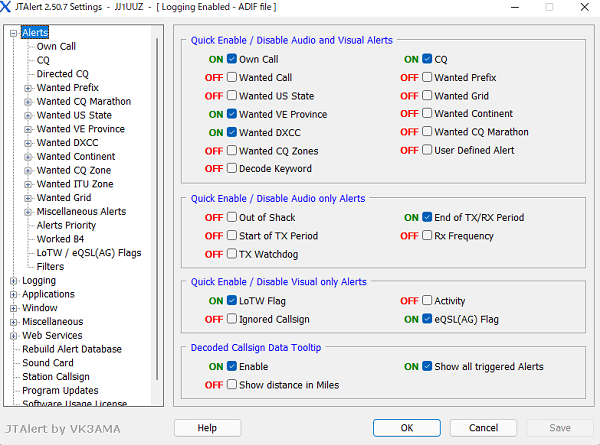Viewport: 600px width, 445px height.
Task: Expand the Logging tree section
Action: click(14, 281)
